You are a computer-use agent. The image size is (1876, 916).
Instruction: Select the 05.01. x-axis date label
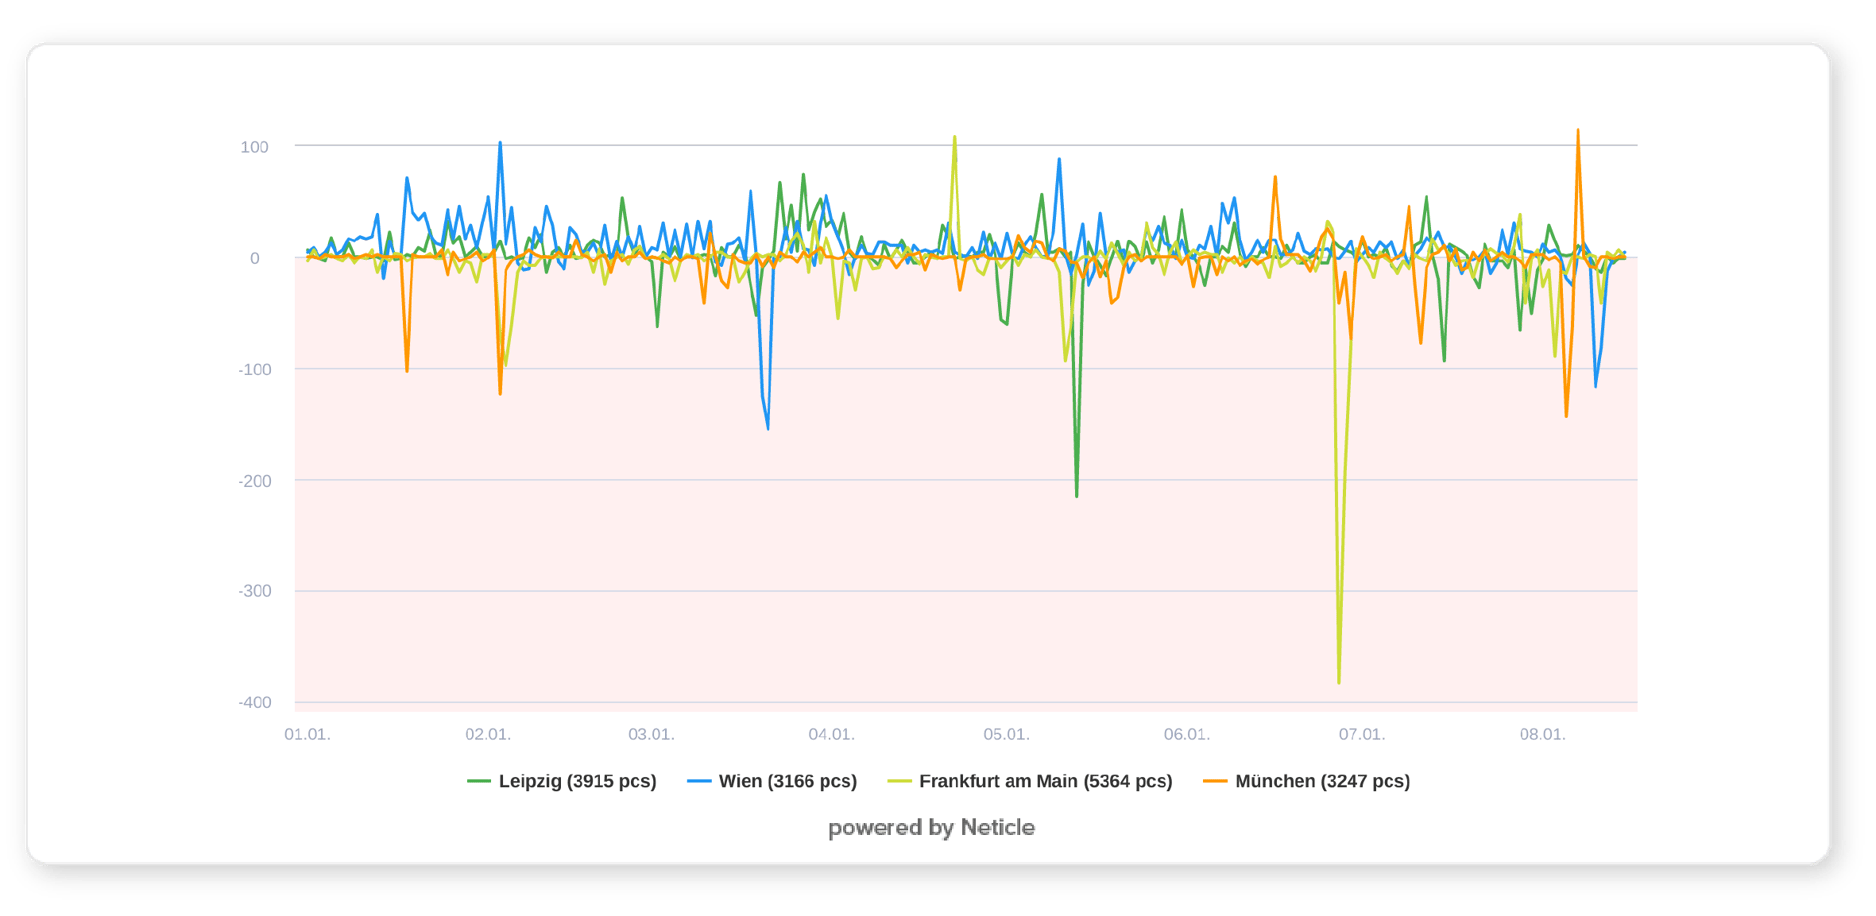tap(1006, 734)
